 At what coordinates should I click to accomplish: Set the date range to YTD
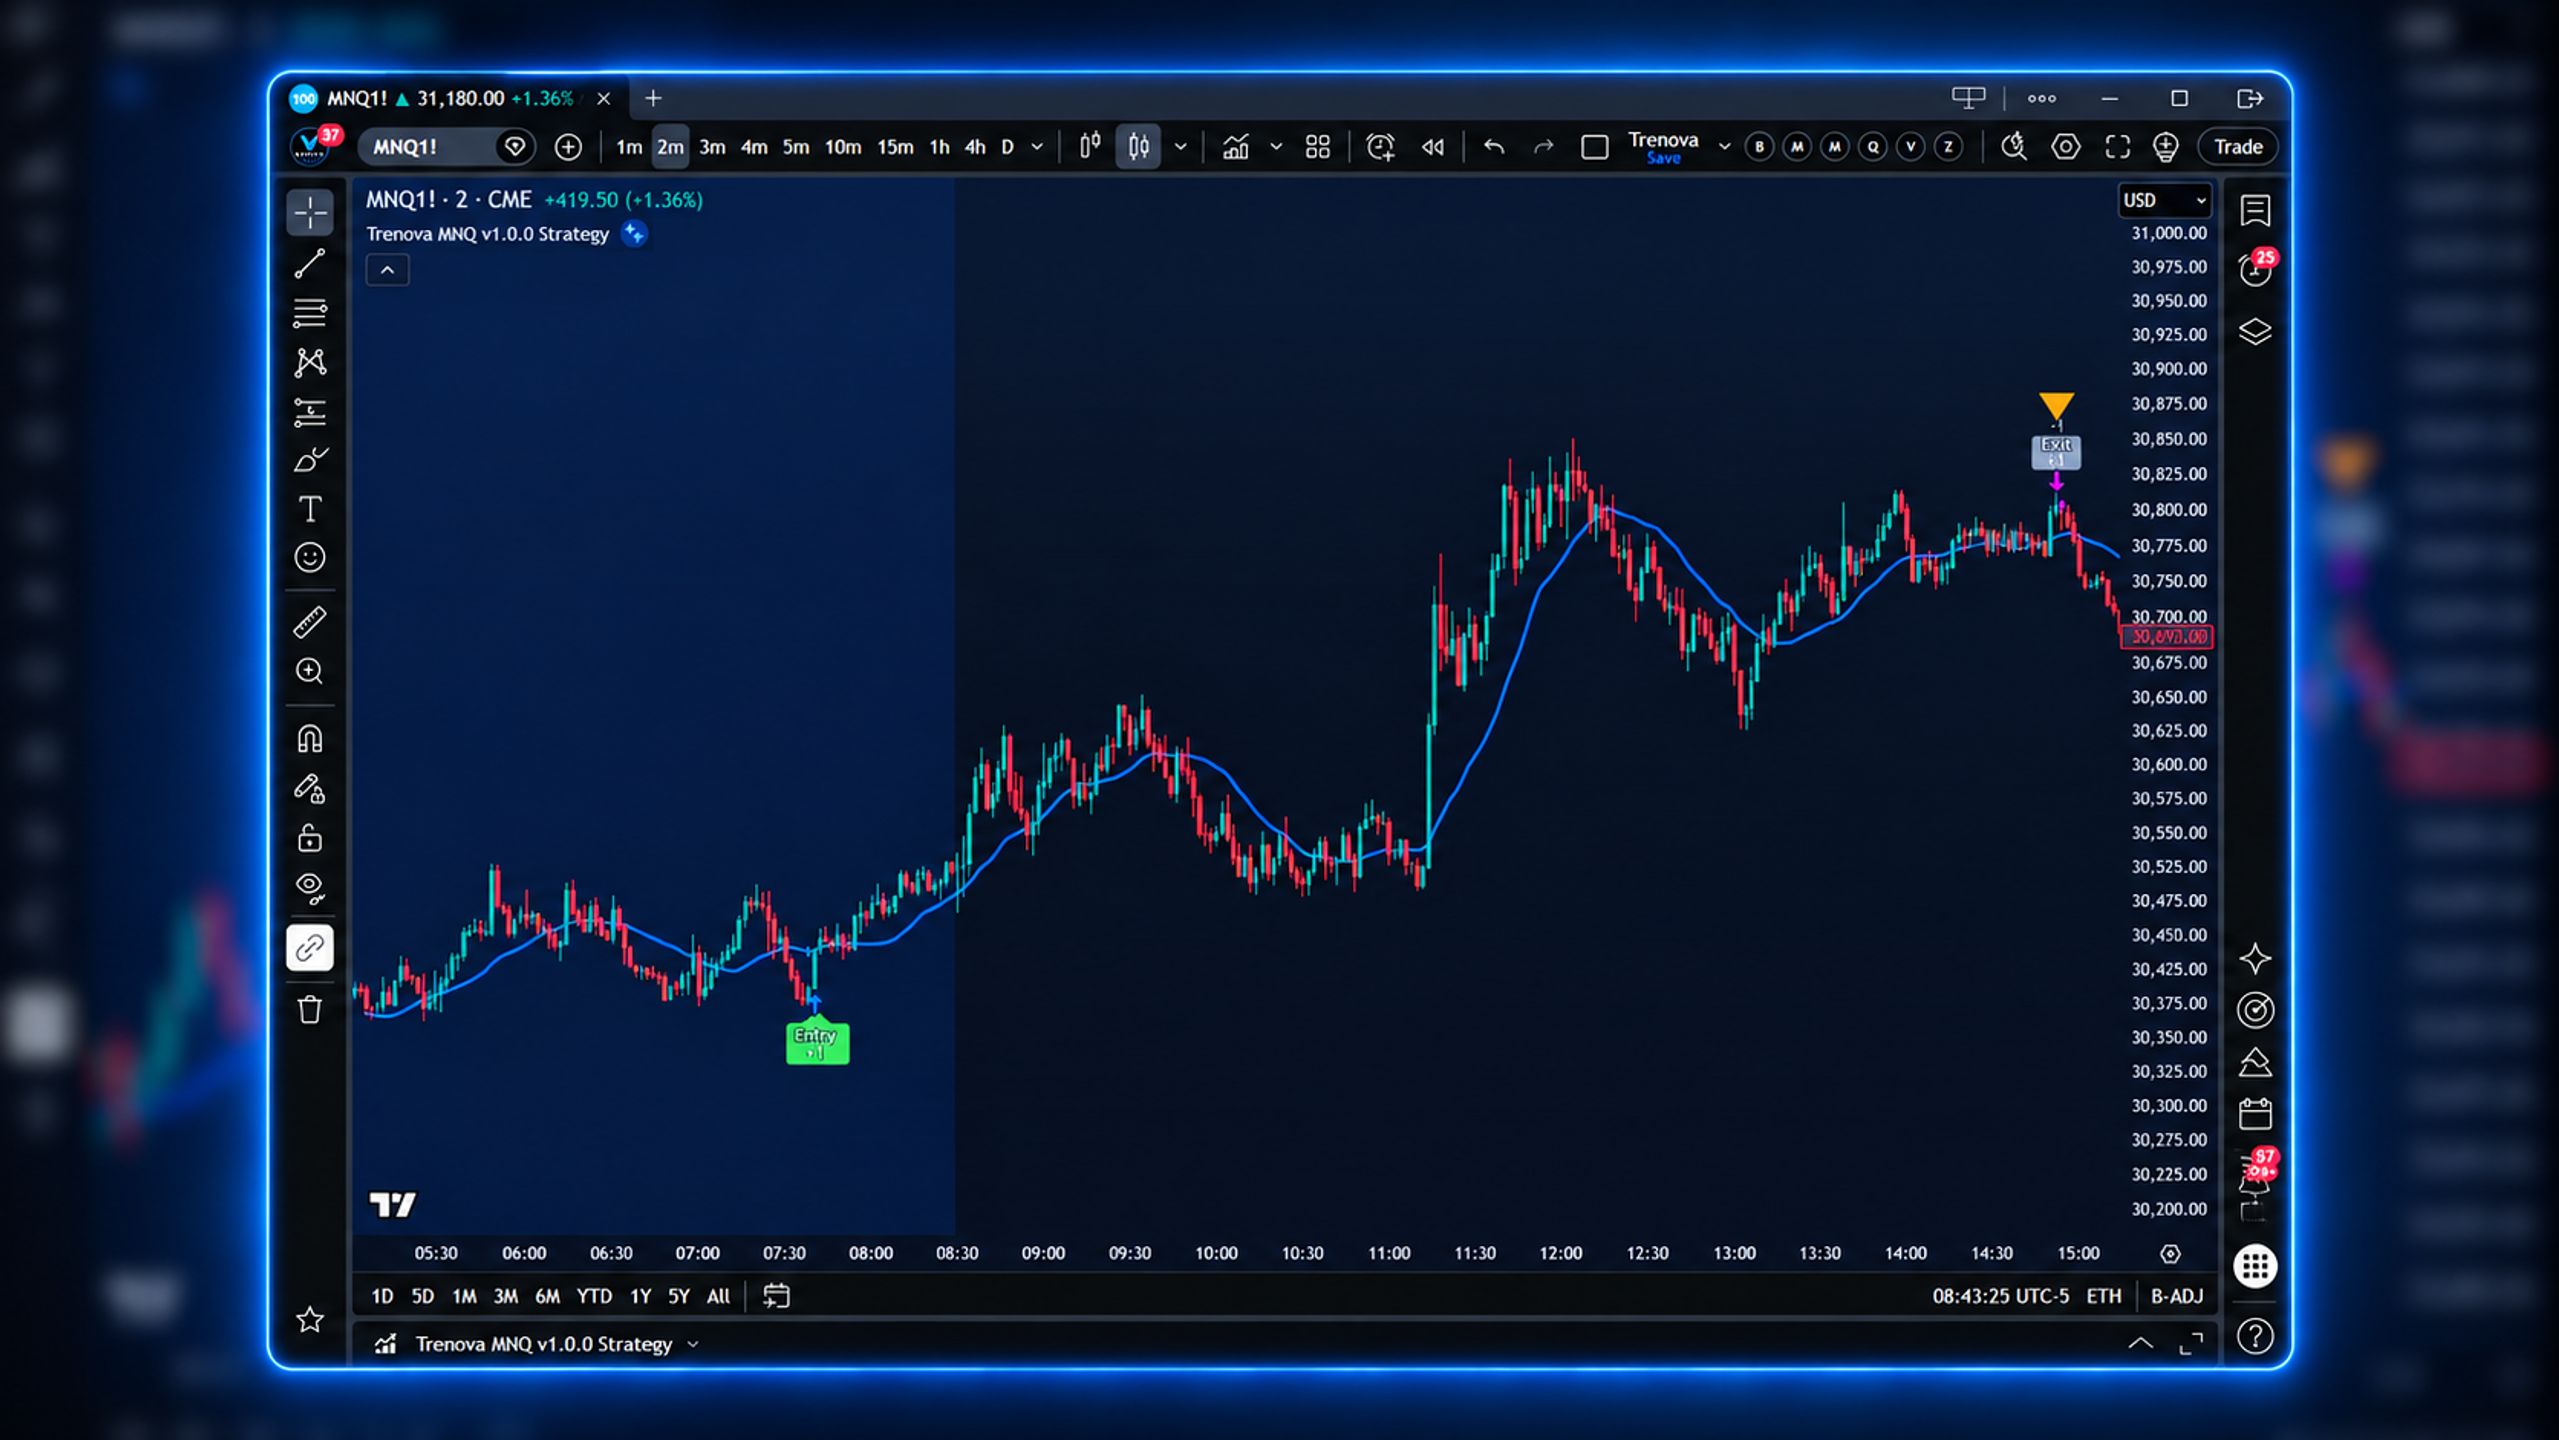594,1297
